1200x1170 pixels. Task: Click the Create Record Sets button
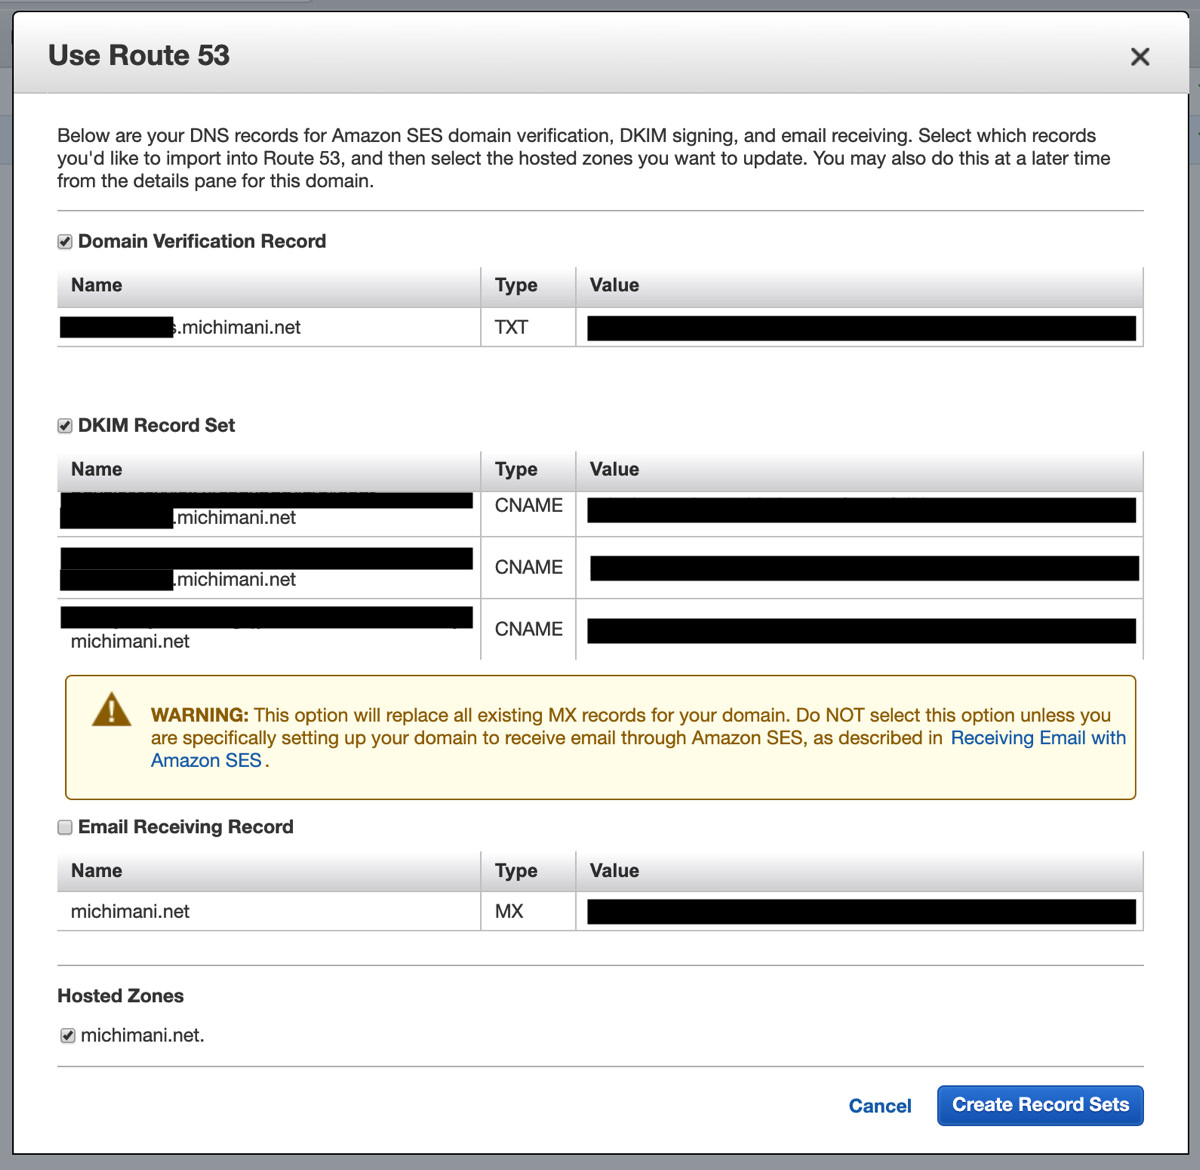(x=1039, y=1105)
